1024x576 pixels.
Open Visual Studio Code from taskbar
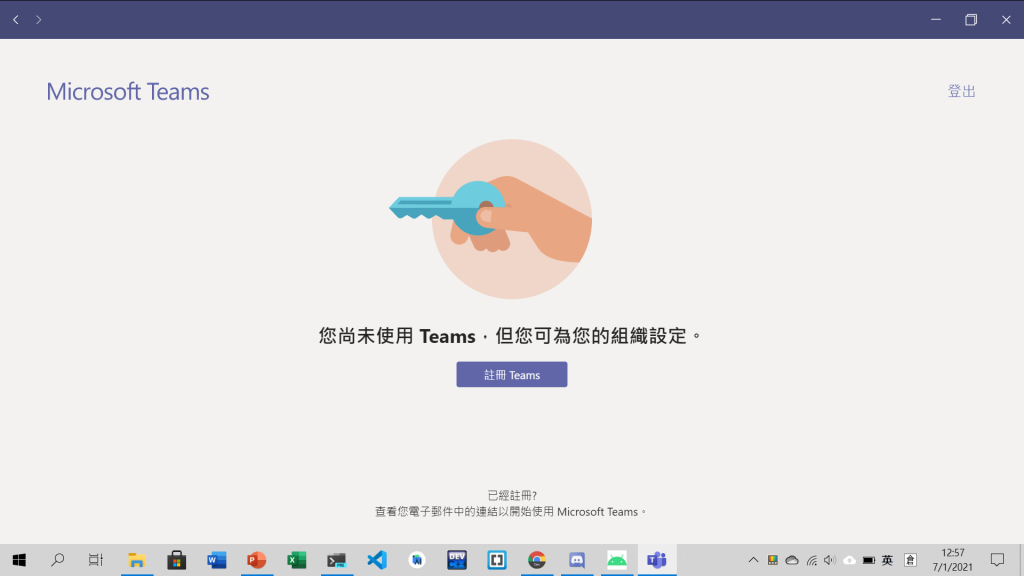tap(377, 560)
